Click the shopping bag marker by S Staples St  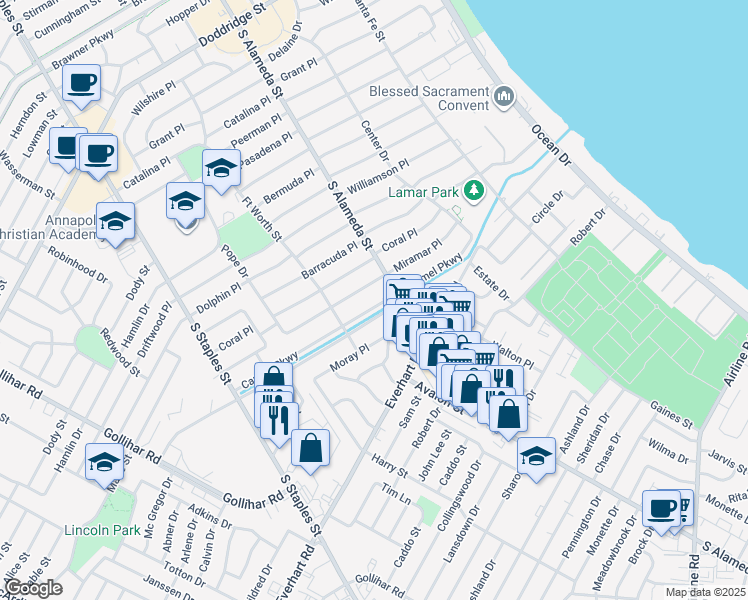(311, 449)
